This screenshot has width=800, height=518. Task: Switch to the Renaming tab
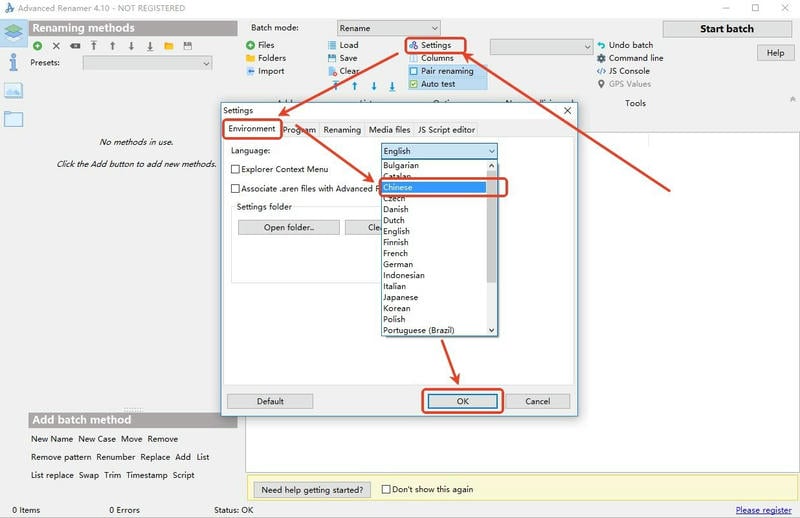pyautogui.click(x=342, y=130)
